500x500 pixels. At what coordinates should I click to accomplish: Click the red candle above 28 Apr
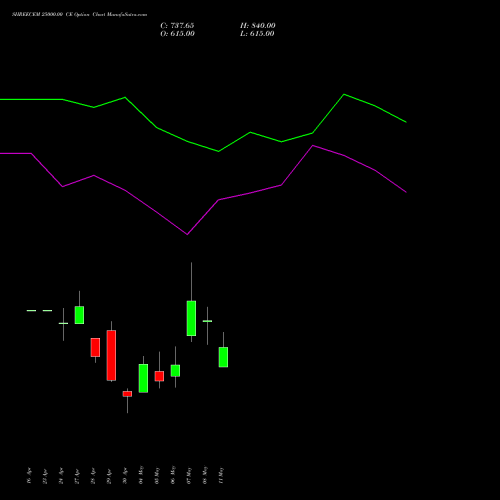pyautogui.click(x=95, y=347)
